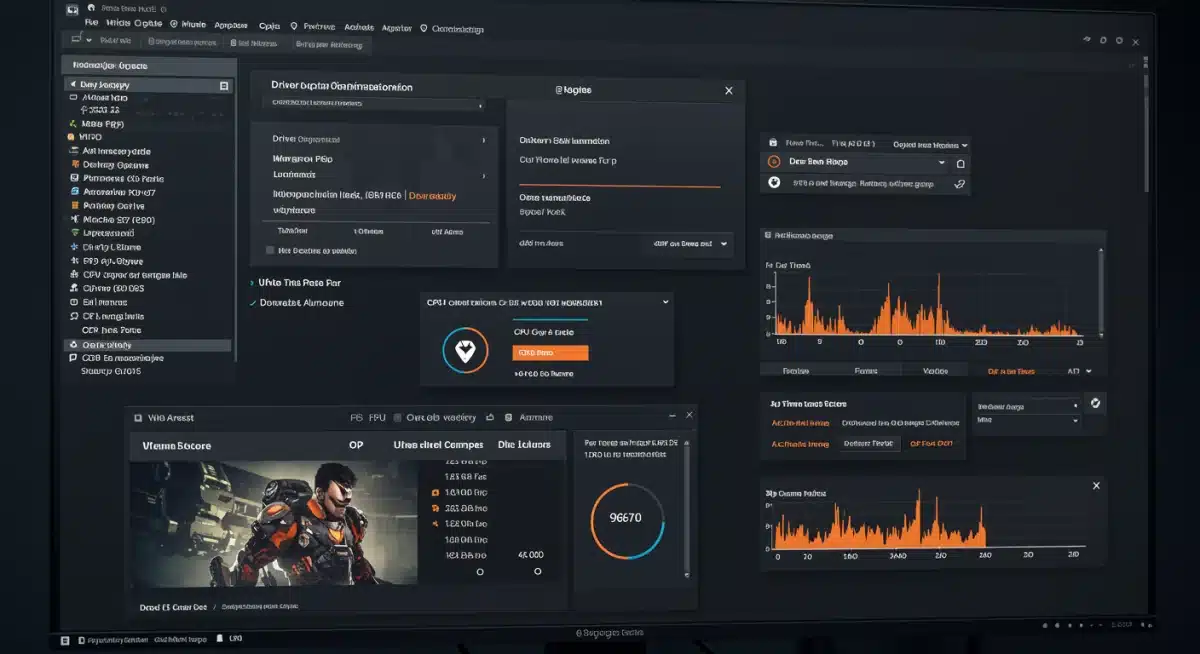The image size is (1200, 654).
Task: Open the settings gear icon top right
Action: tap(1119, 41)
